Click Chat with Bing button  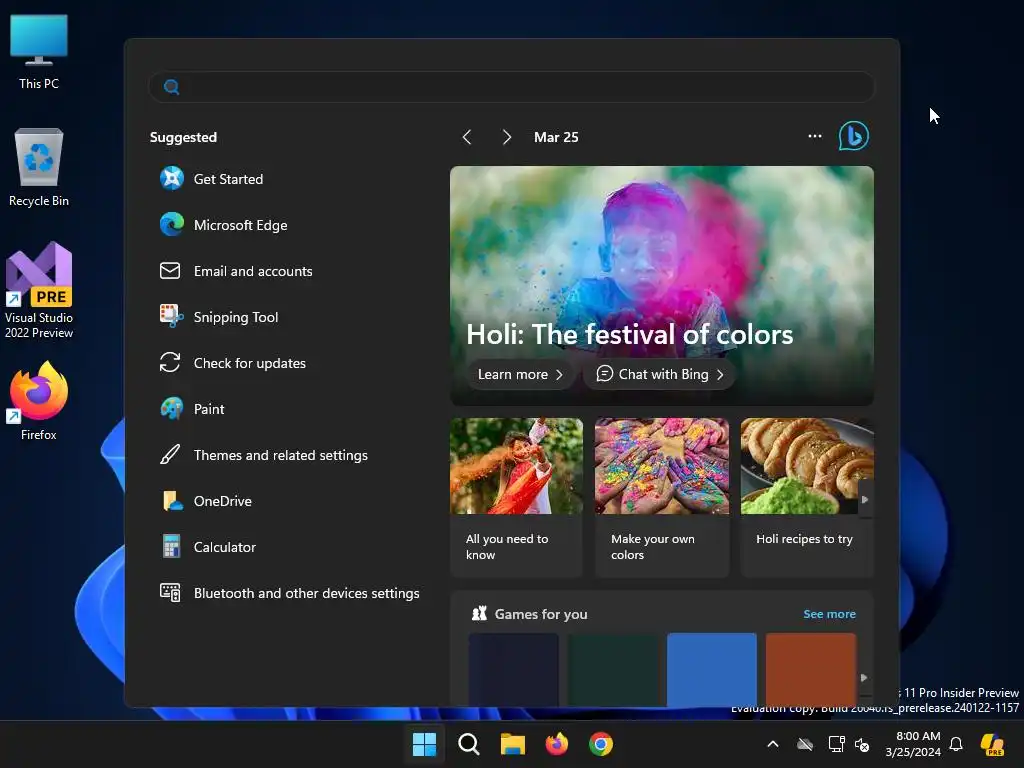pos(660,374)
